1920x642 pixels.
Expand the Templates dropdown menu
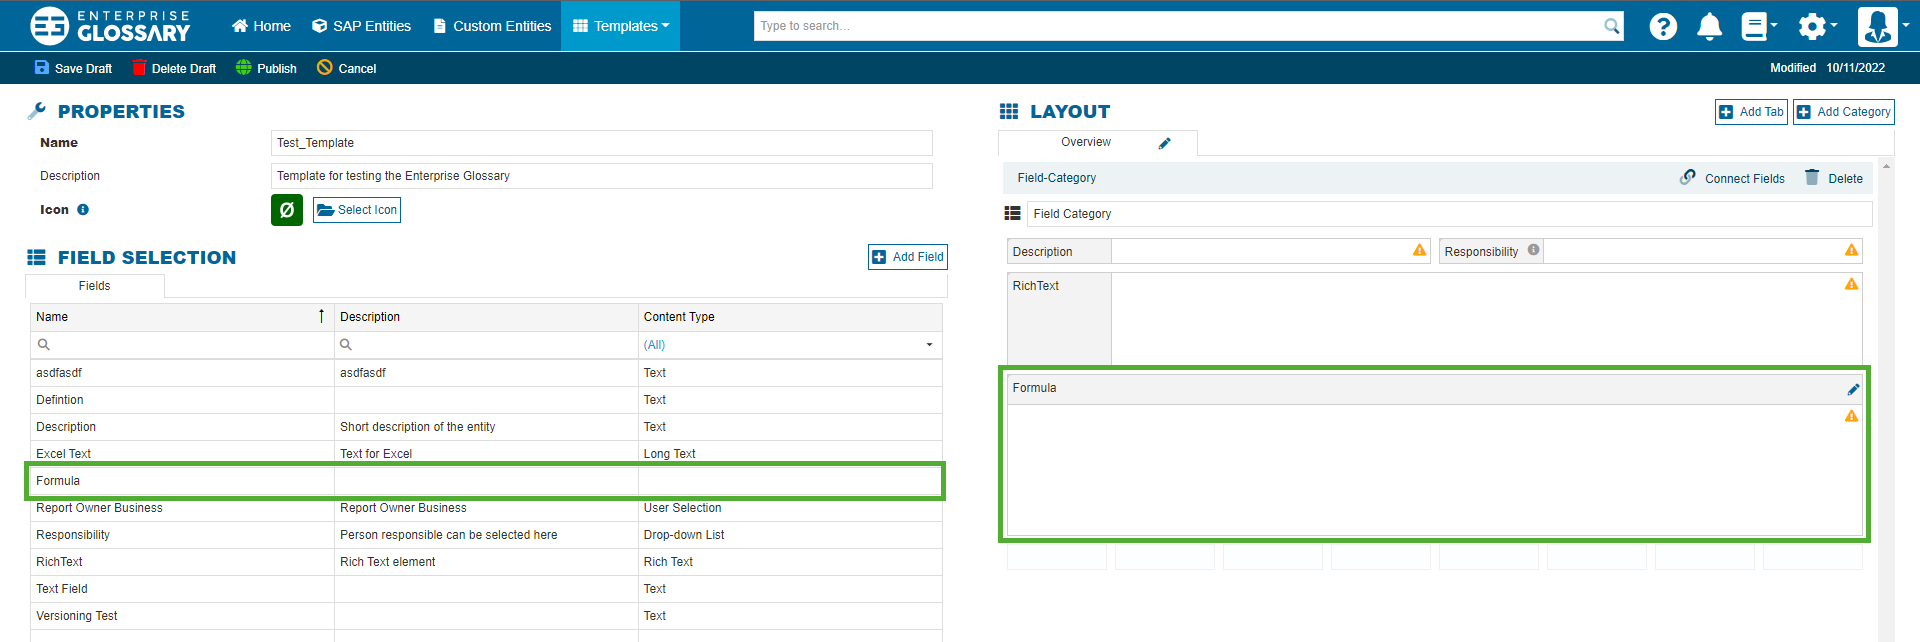[x=620, y=26]
